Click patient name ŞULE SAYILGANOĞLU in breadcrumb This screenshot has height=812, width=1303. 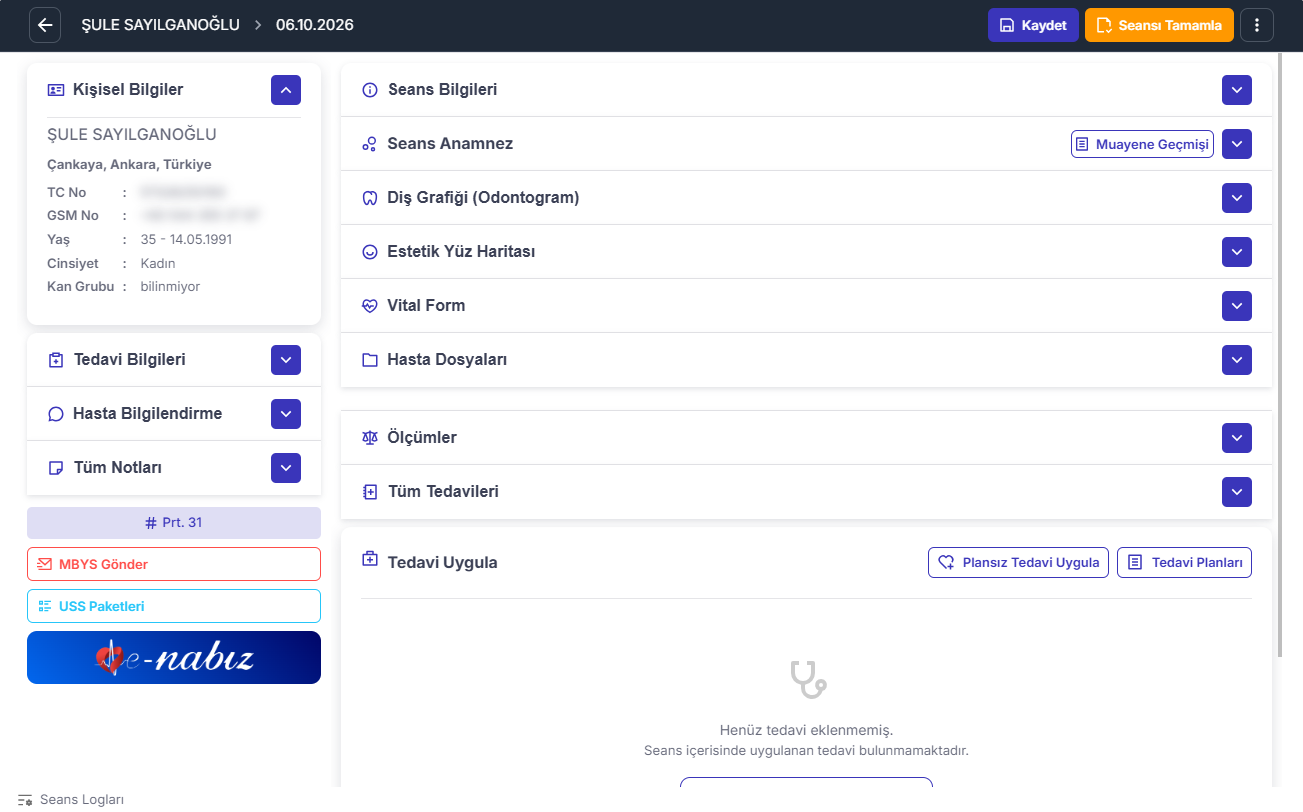point(160,25)
